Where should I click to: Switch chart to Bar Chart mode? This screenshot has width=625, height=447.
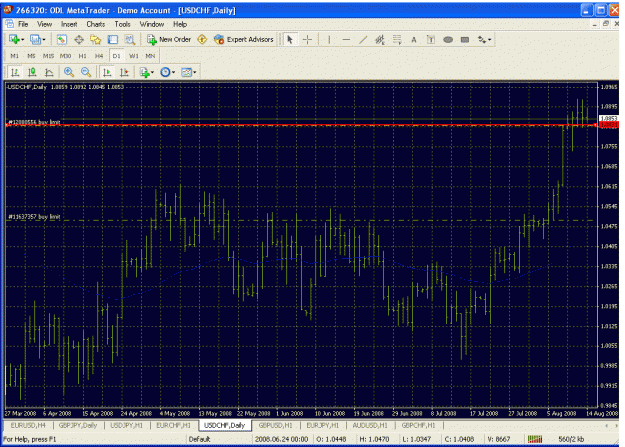15,72
